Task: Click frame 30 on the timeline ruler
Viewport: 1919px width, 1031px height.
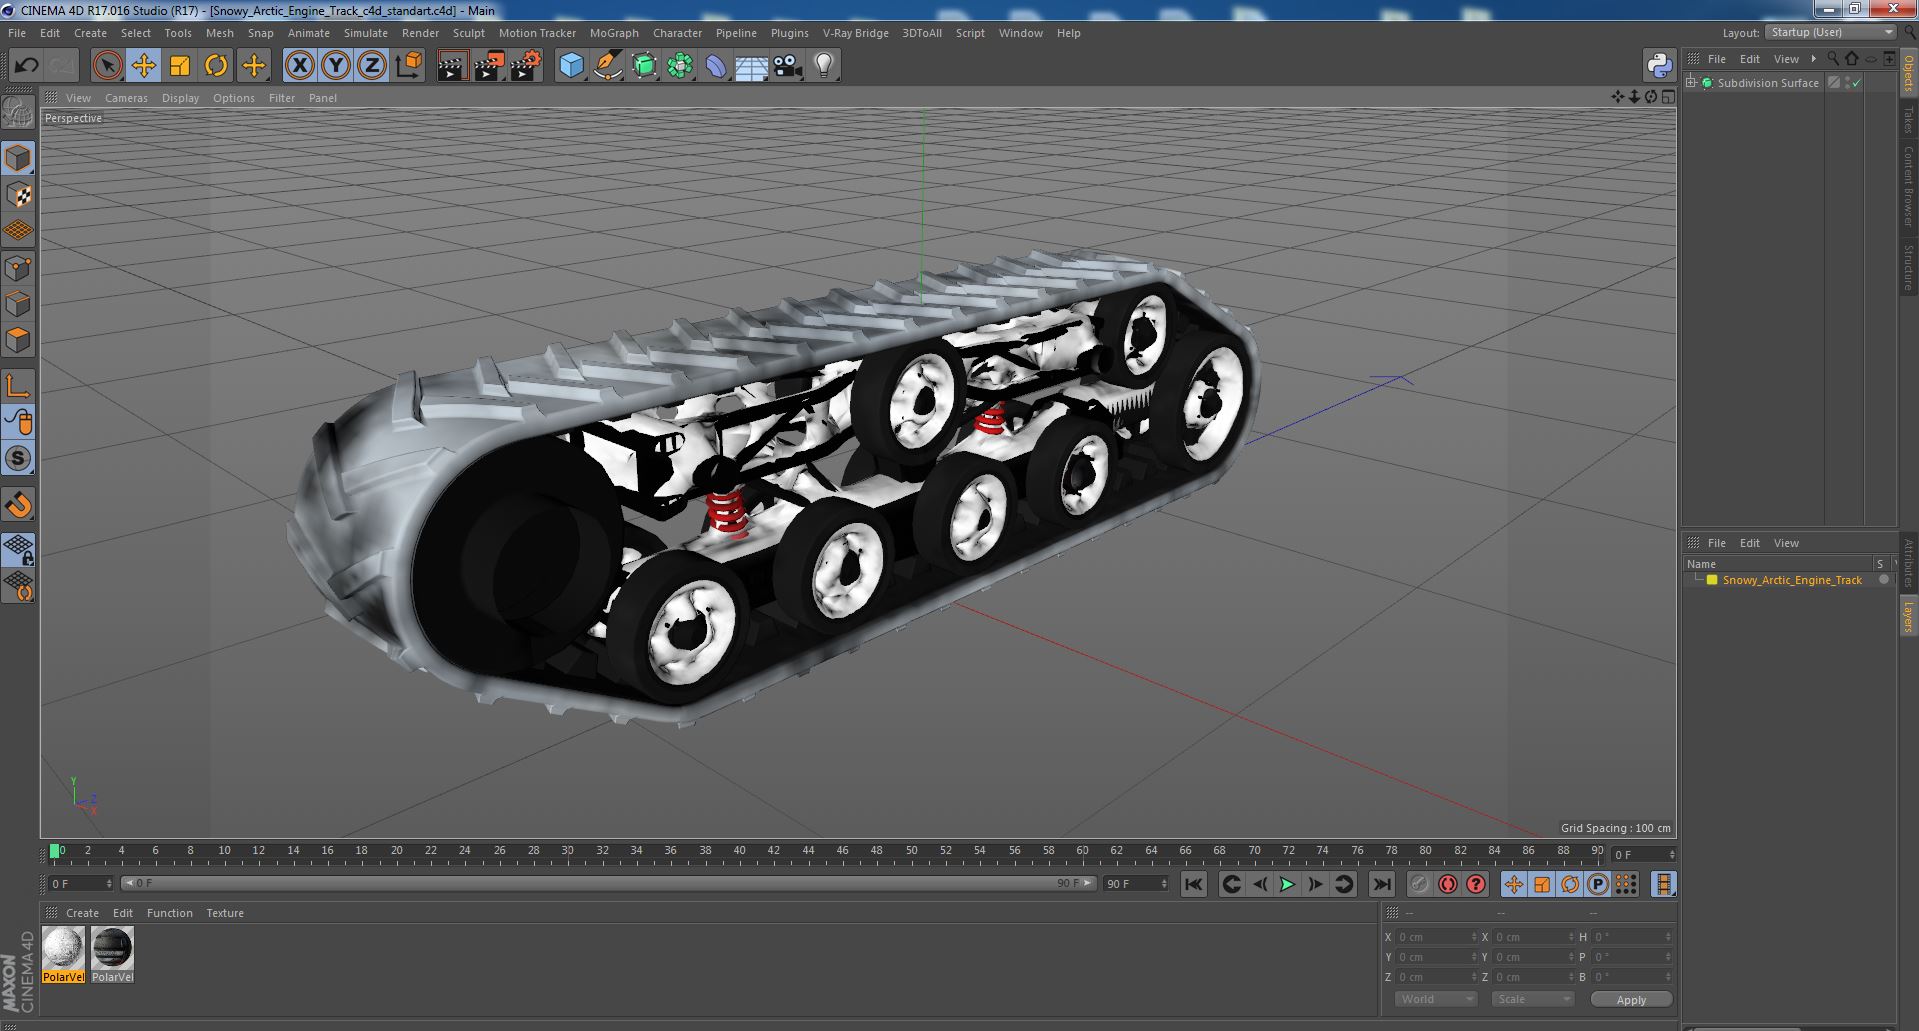Action: click(x=567, y=851)
